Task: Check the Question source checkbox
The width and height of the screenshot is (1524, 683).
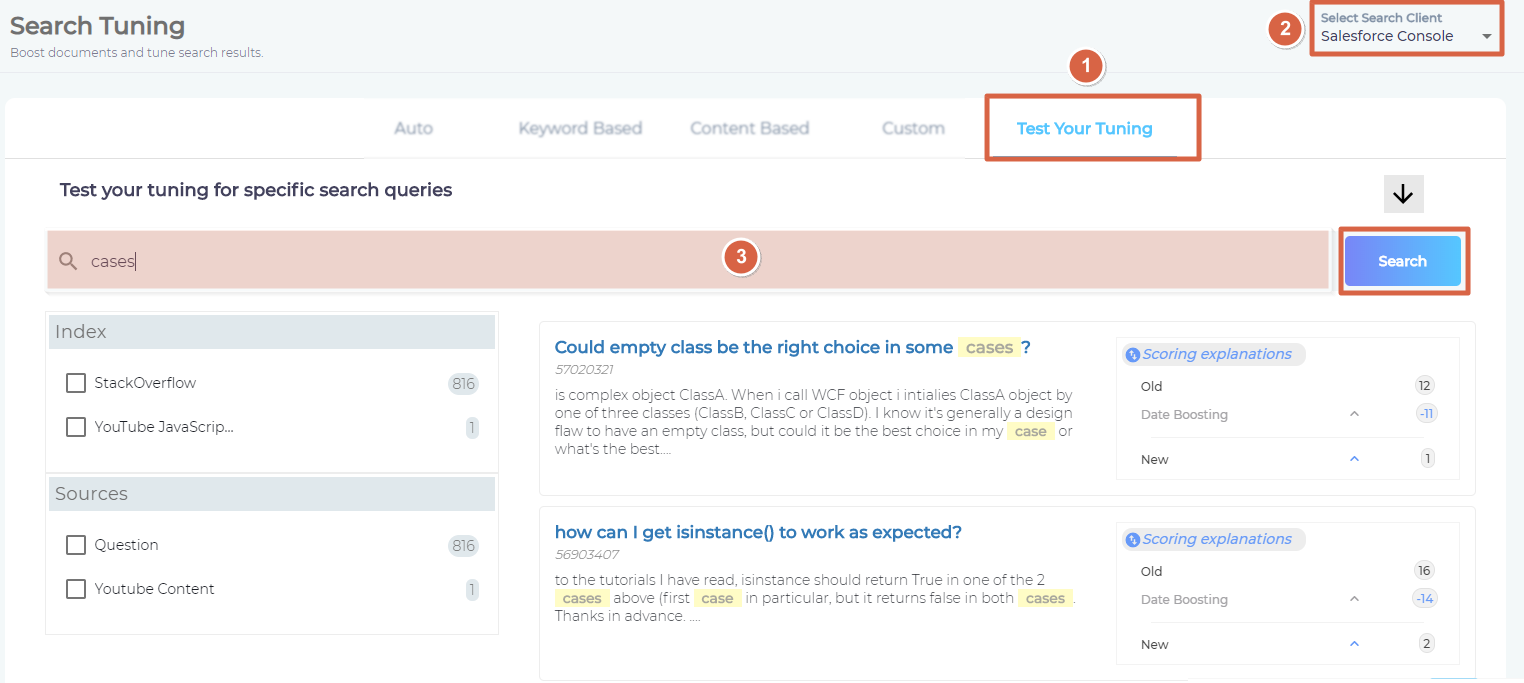Action: [x=76, y=545]
